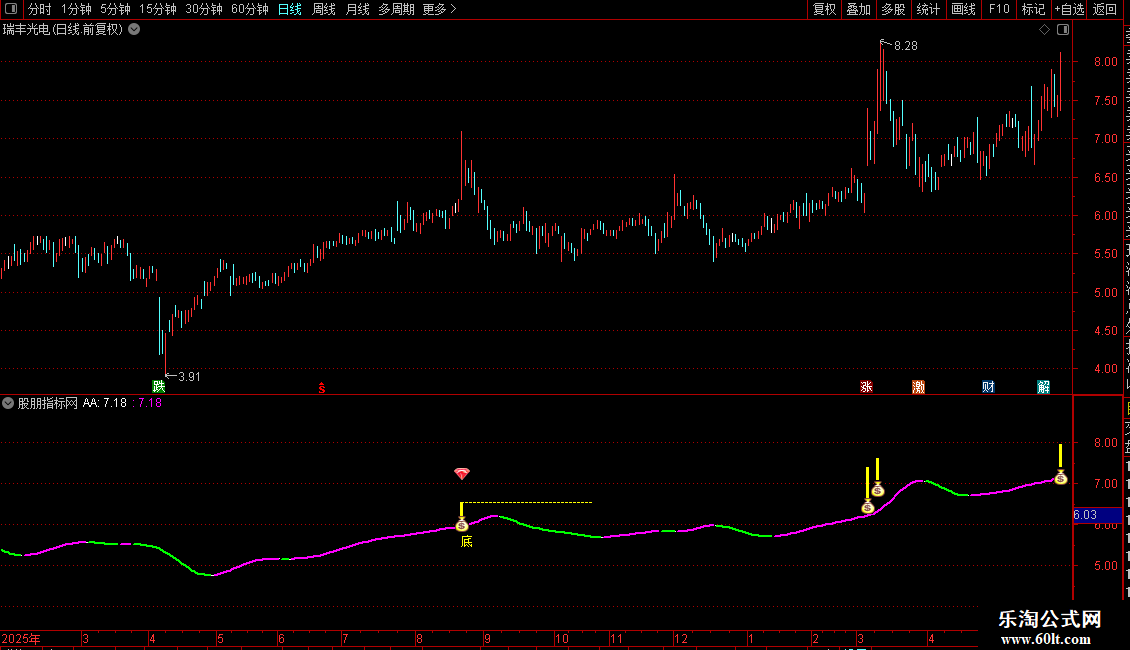Click the money bag above 底 label
Screen dimensions: 1130x650
[x=462, y=525]
